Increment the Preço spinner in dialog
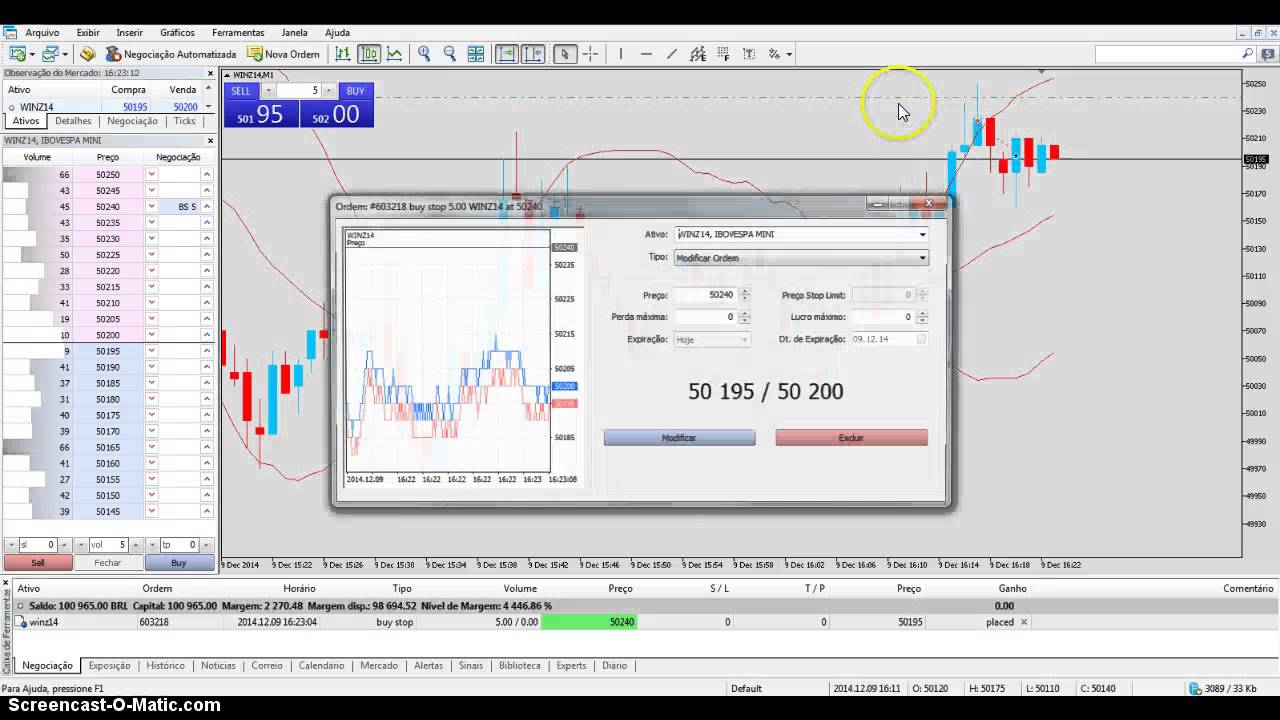The height and width of the screenshot is (720, 1280). 744,292
